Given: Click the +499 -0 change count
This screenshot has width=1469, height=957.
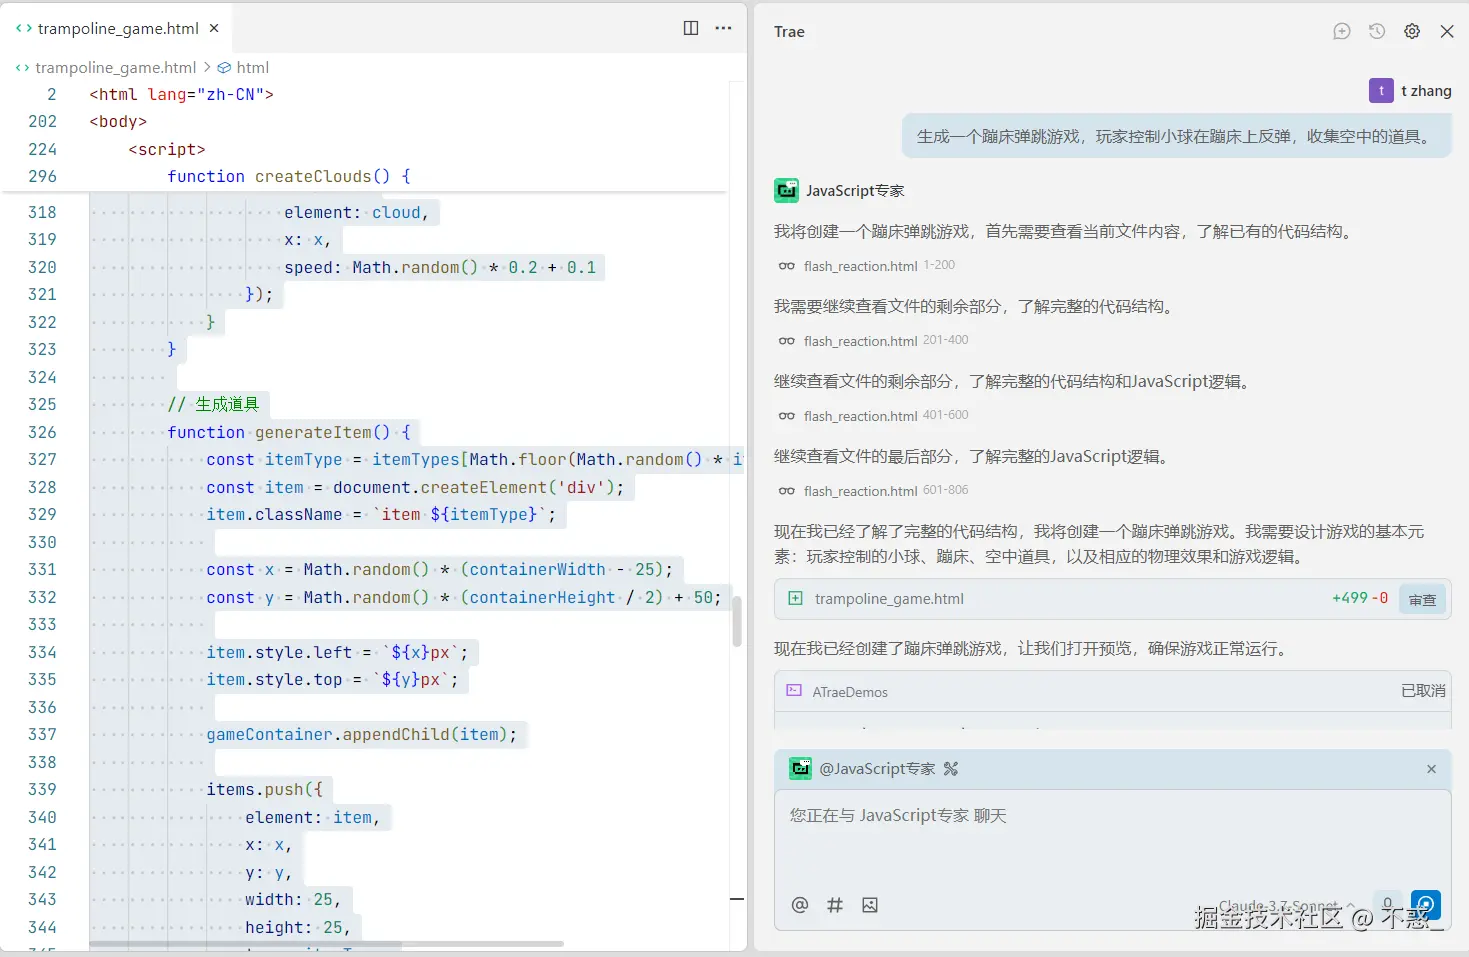Looking at the screenshot, I should tap(1360, 598).
